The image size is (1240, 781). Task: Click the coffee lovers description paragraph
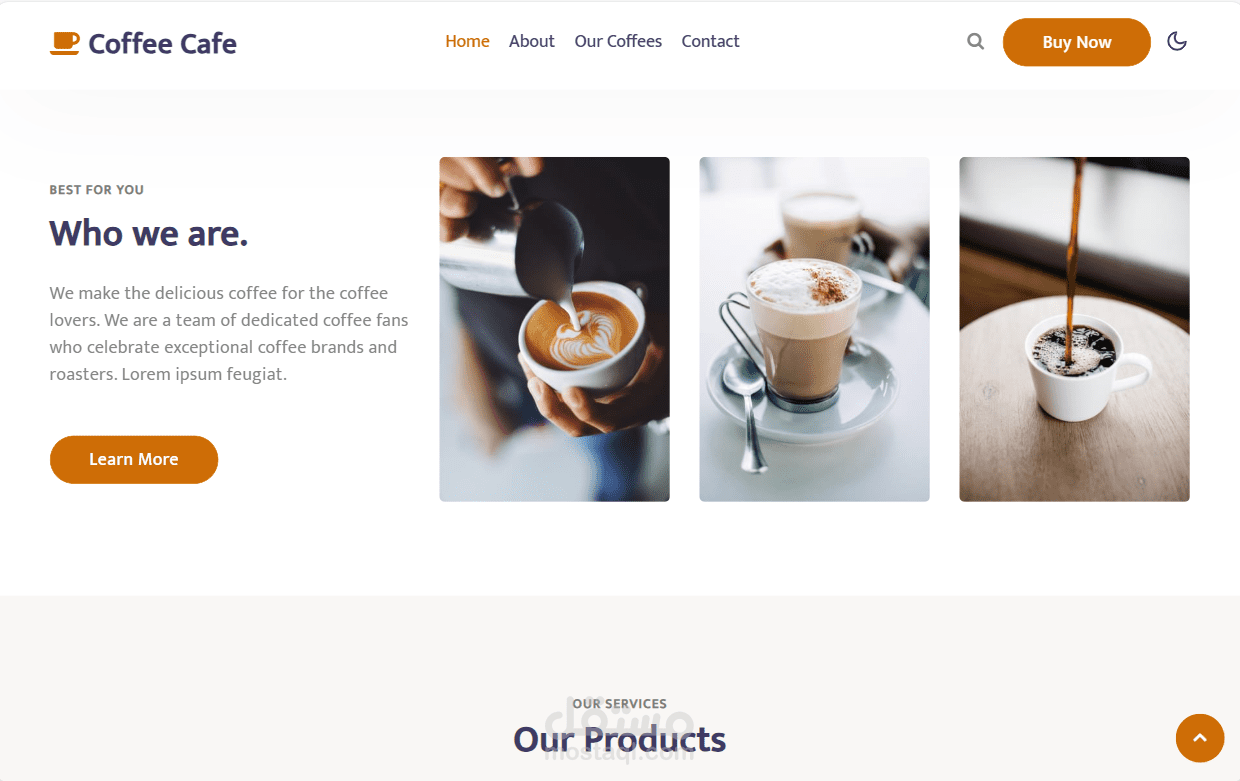tap(229, 334)
